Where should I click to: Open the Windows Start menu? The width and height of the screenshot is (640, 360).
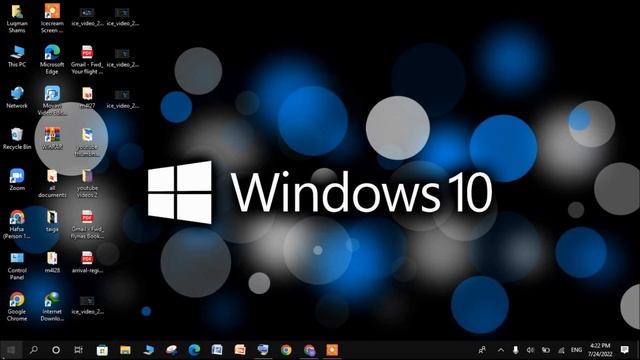pyautogui.click(x=11, y=350)
